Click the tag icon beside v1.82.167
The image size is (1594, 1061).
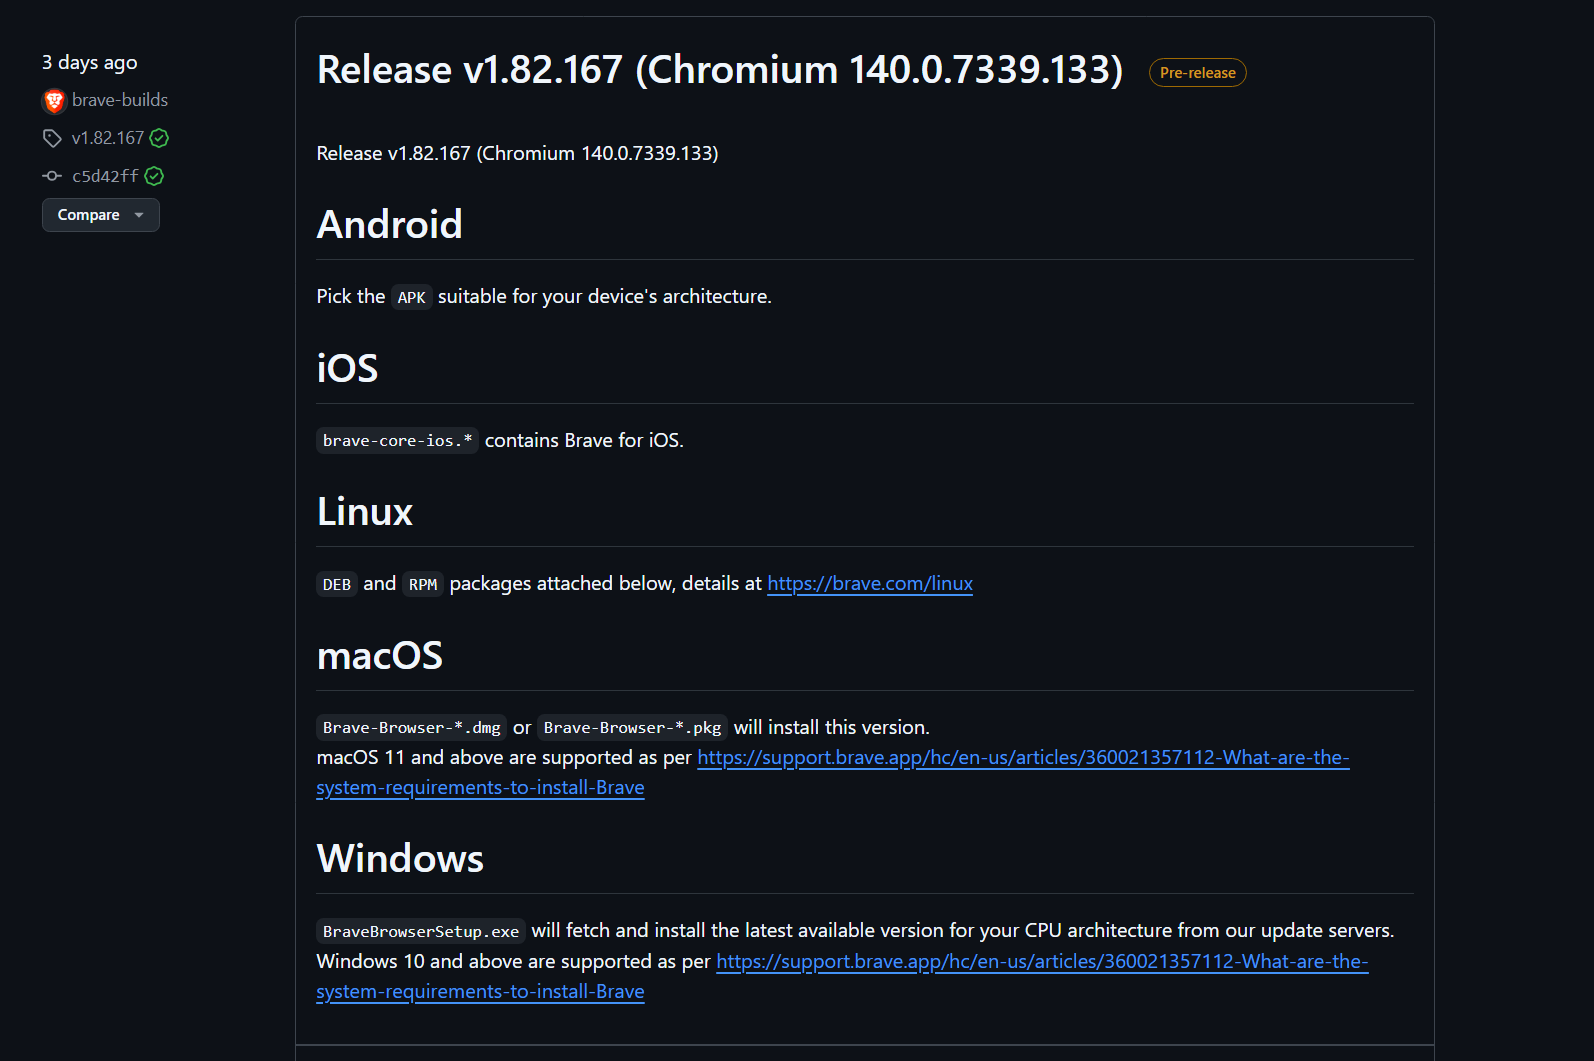(52, 138)
